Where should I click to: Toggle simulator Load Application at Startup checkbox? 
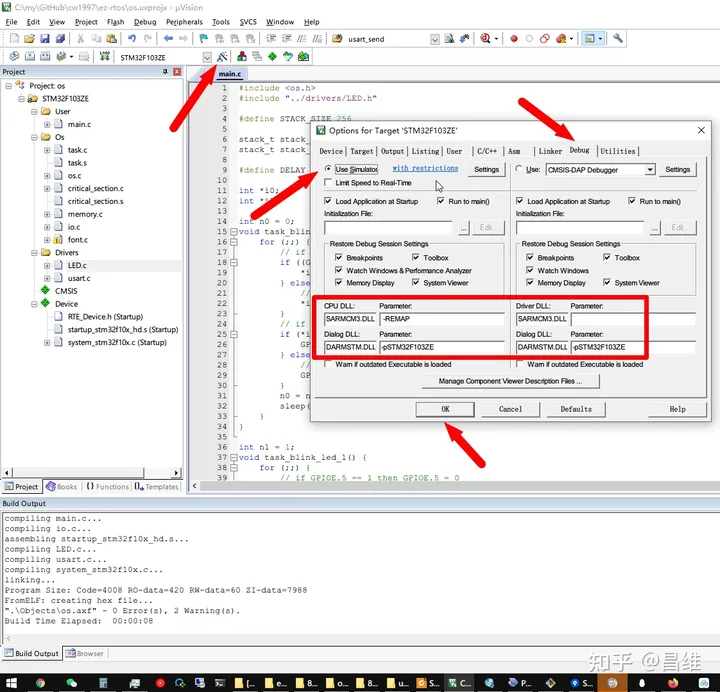(x=328, y=201)
